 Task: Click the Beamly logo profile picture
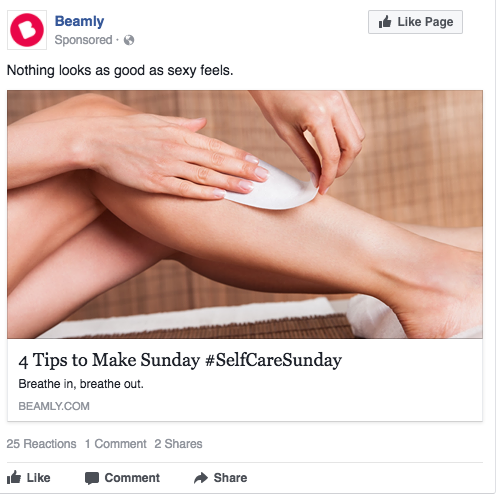click(x=27, y=30)
